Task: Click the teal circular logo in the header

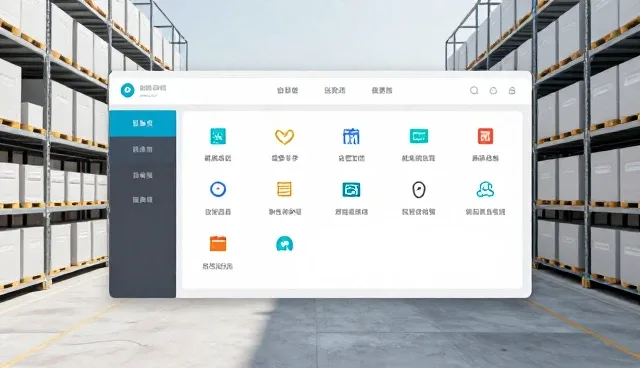Action: (x=127, y=90)
